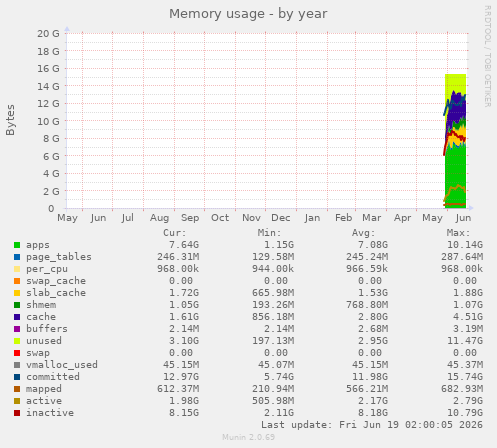Click the lime unused legend swatch

point(17,341)
